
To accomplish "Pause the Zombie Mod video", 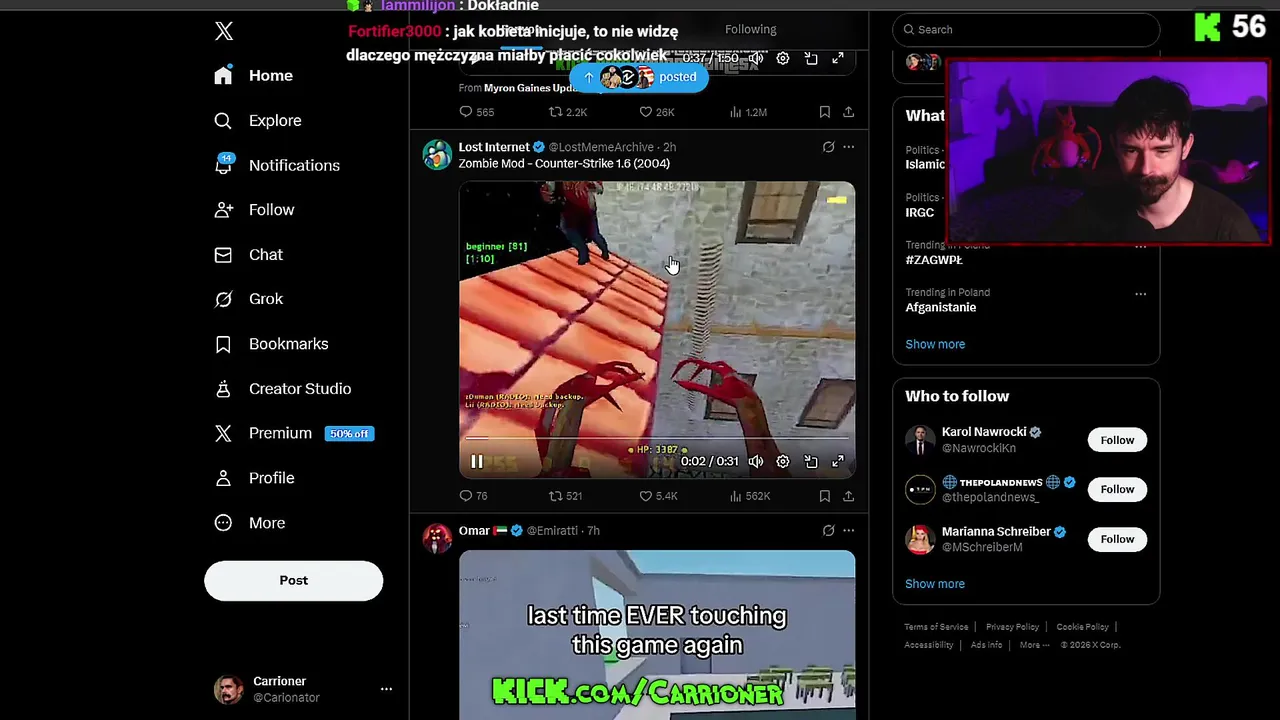I will pos(477,461).
